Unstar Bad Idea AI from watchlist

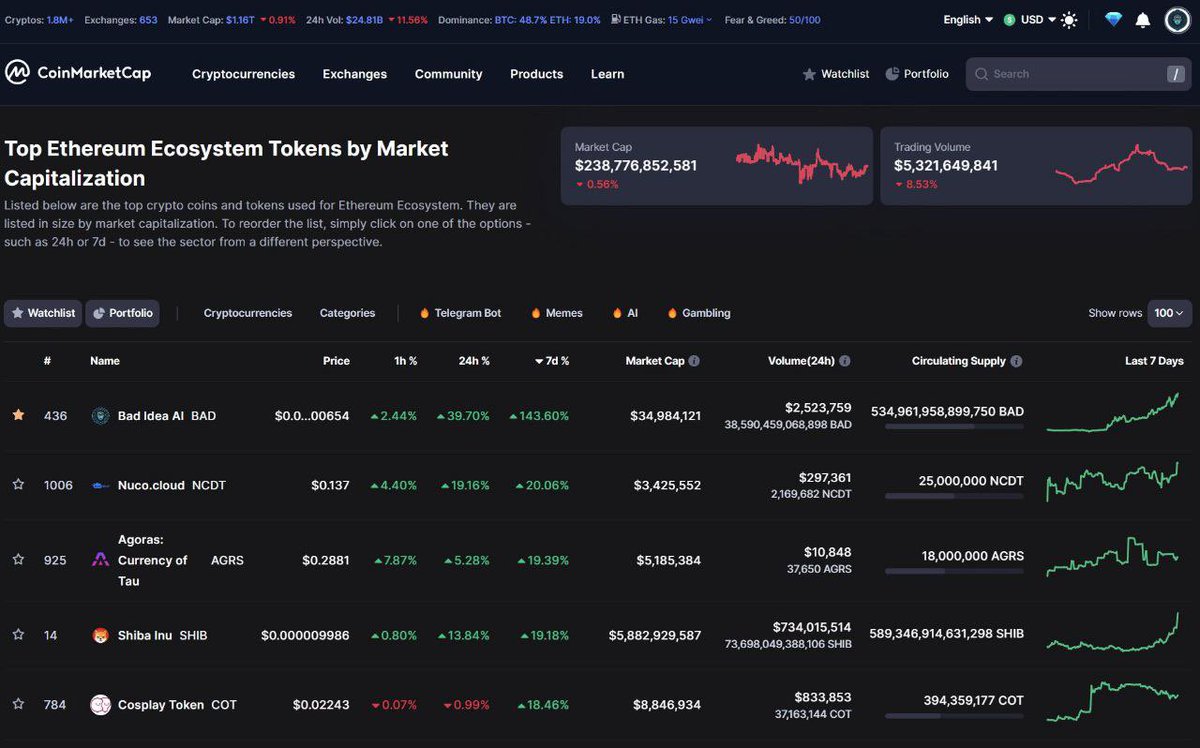[x=18, y=415]
